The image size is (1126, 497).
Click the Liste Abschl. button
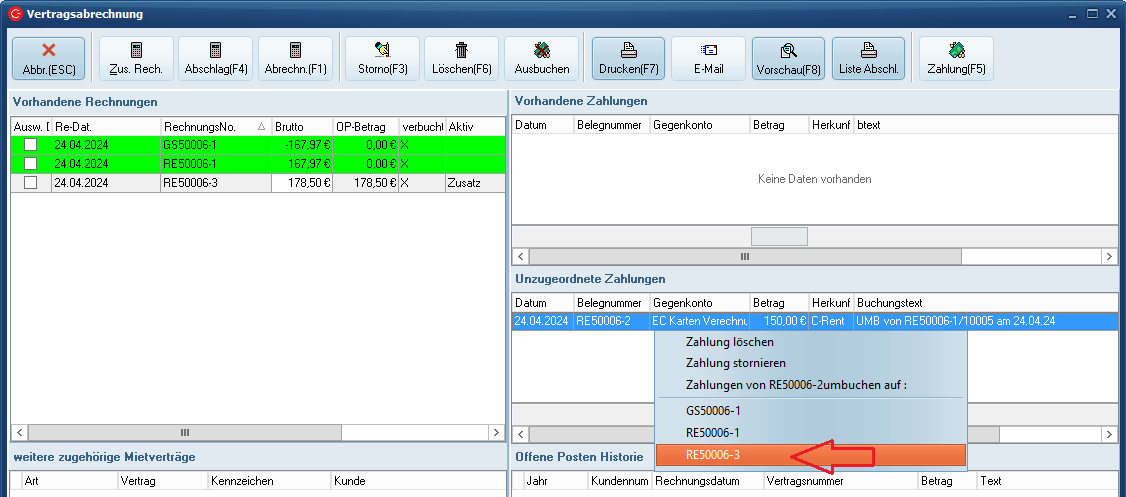[868, 59]
